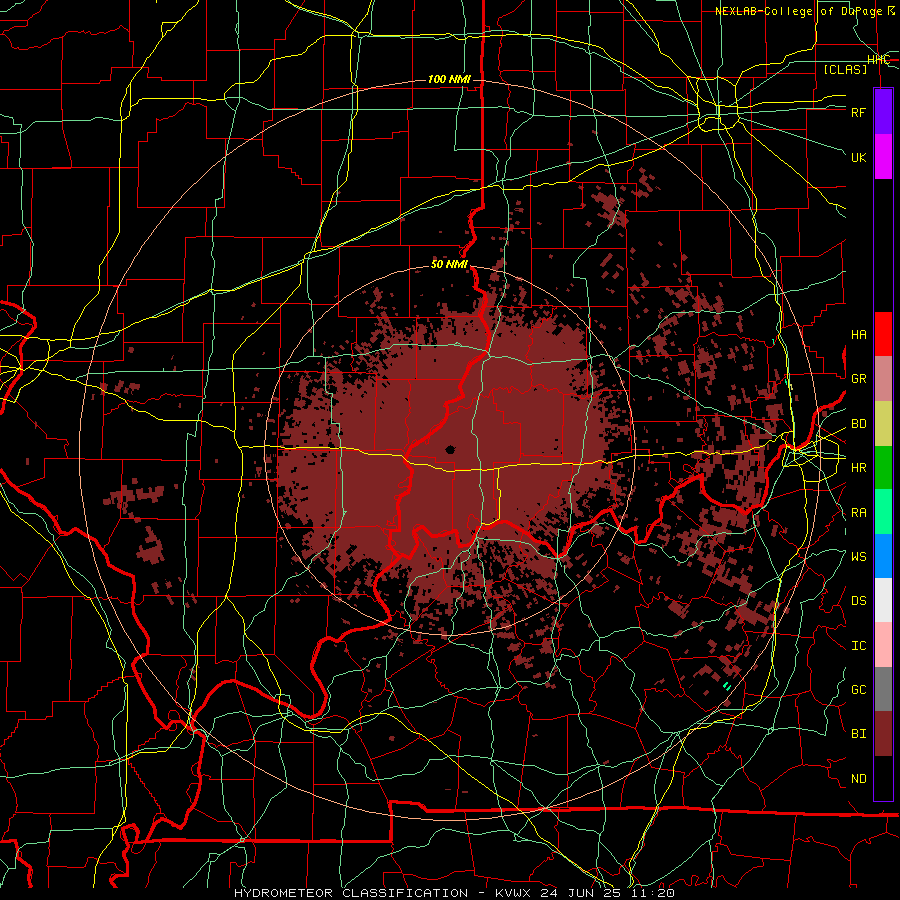The image size is (900, 900).
Task: Click the 'RA' legend label
Action: coord(859,513)
